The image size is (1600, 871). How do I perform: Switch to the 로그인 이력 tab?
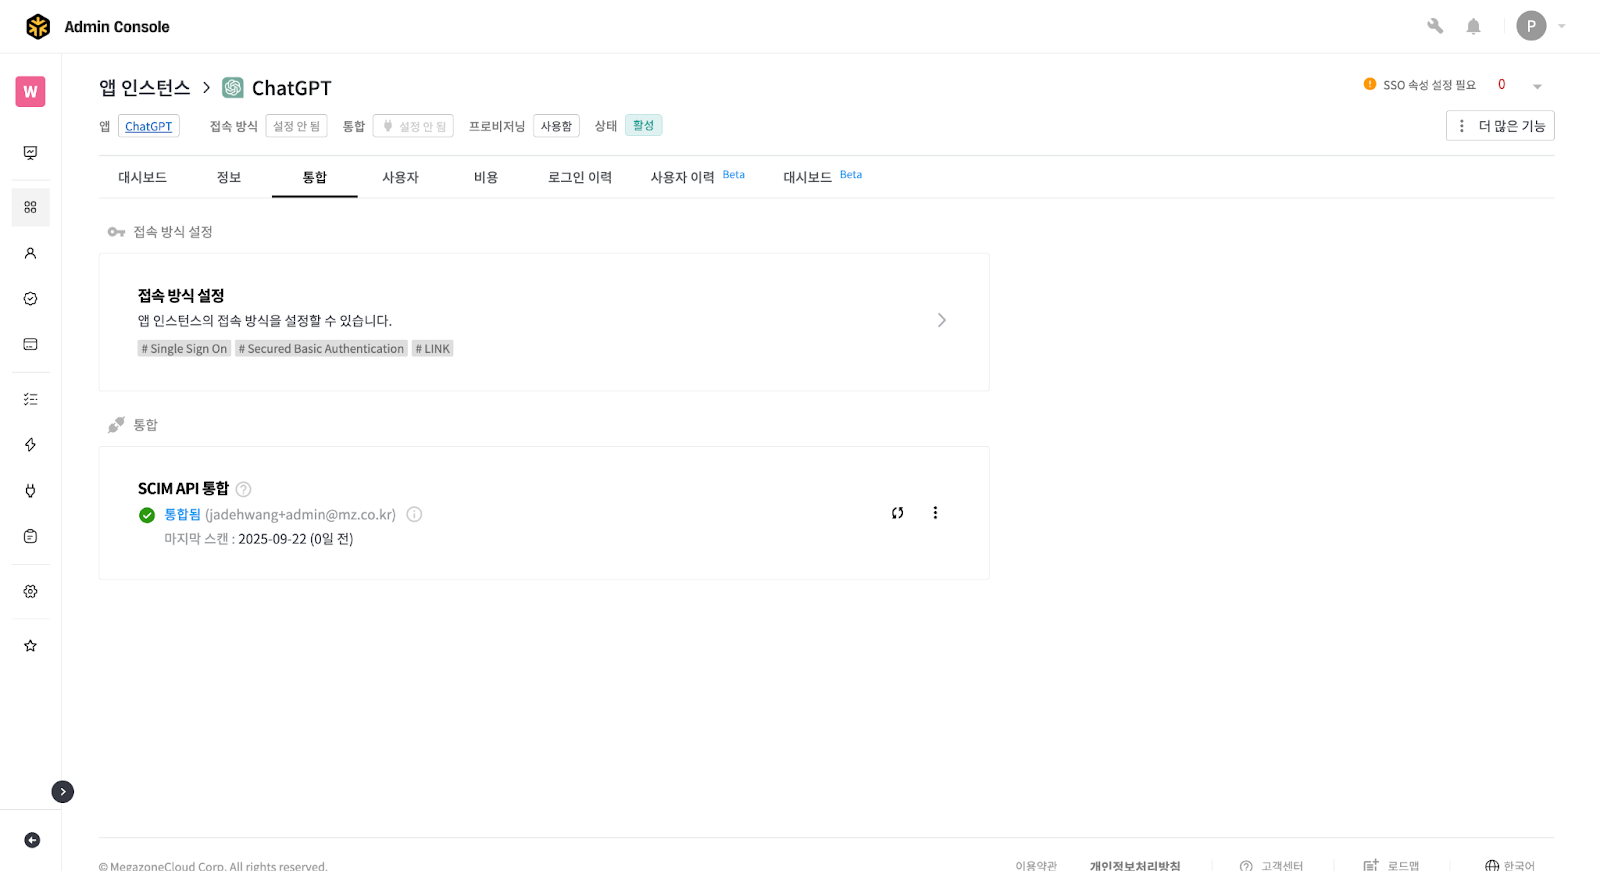579,177
